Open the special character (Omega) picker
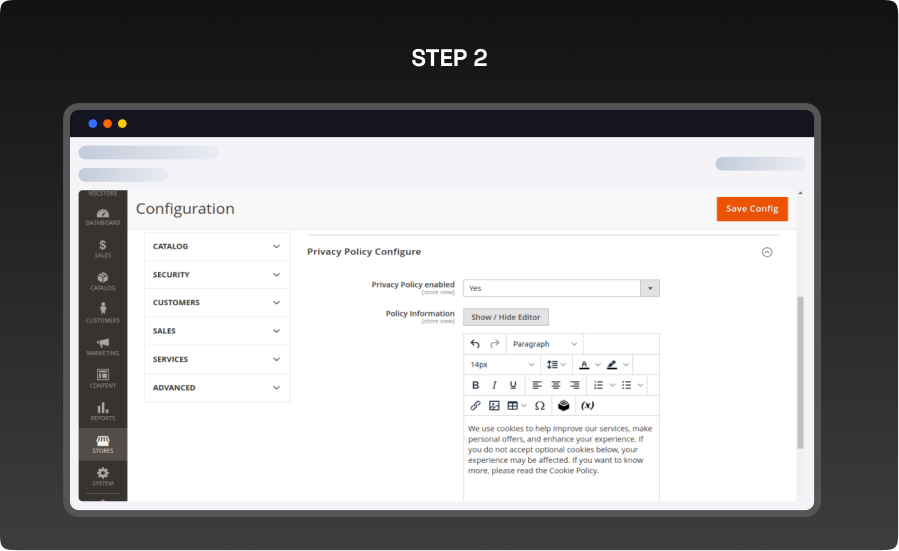The height and width of the screenshot is (551, 899). (x=540, y=405)
